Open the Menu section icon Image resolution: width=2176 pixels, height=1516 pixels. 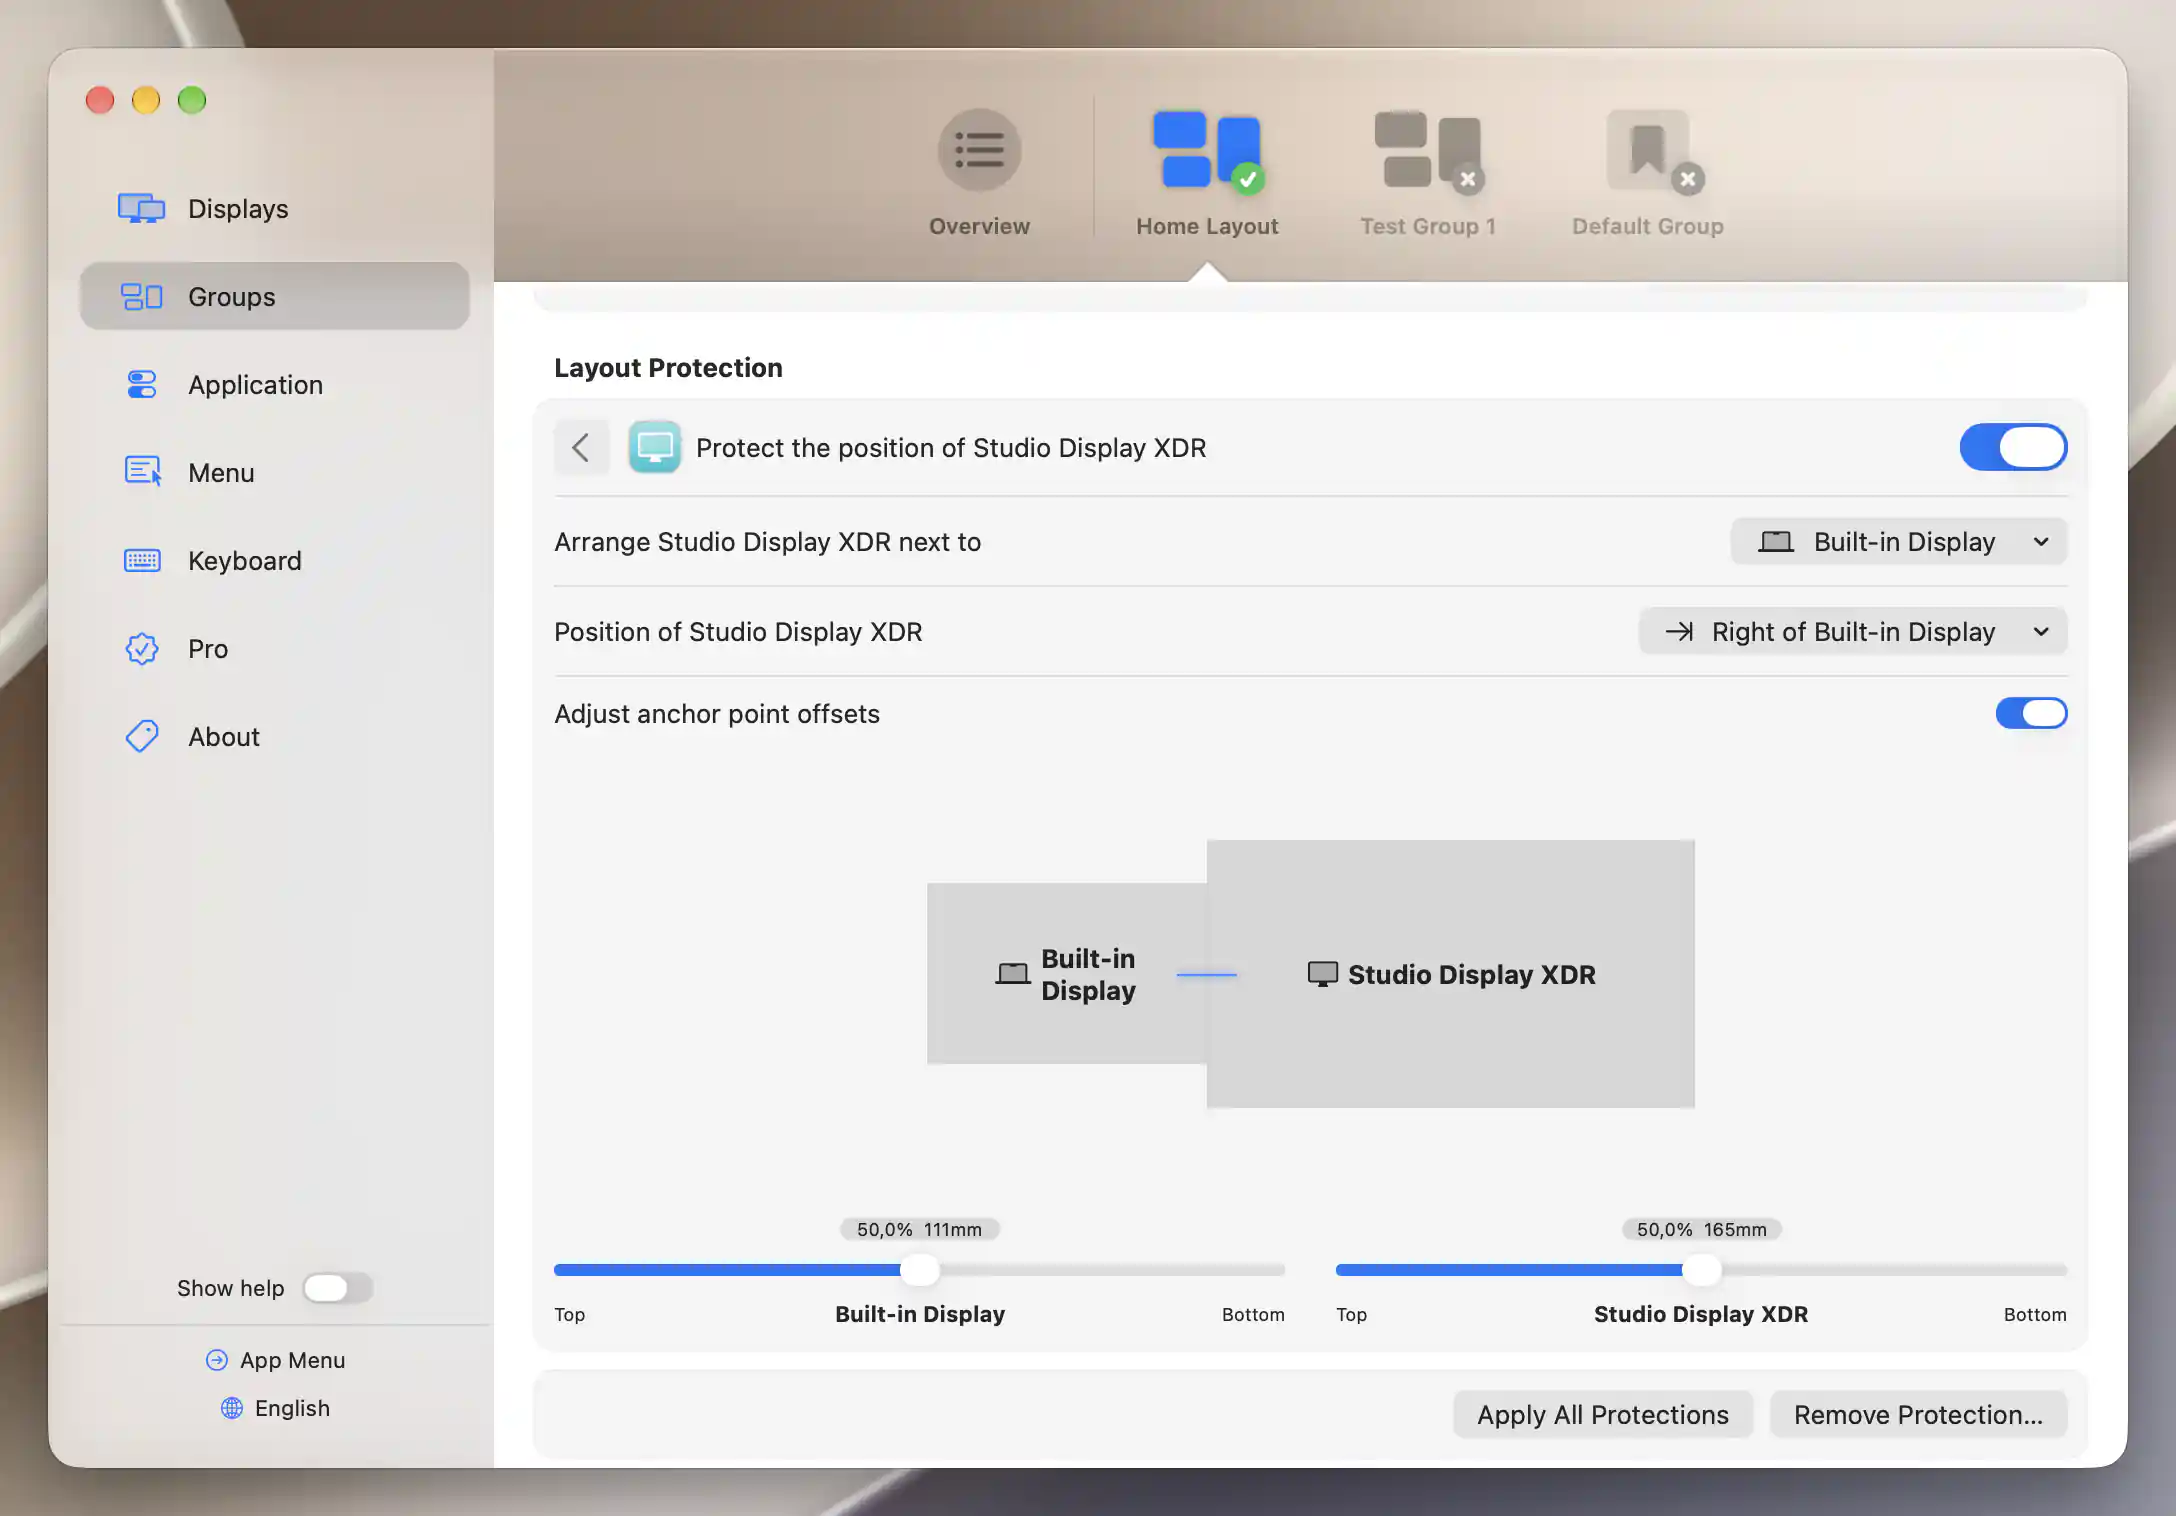pos(142,472)
